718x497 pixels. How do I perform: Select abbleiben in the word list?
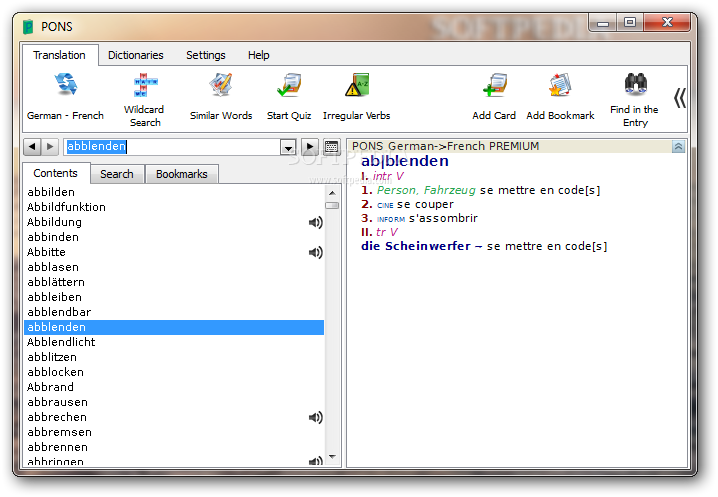click(174, 297)
